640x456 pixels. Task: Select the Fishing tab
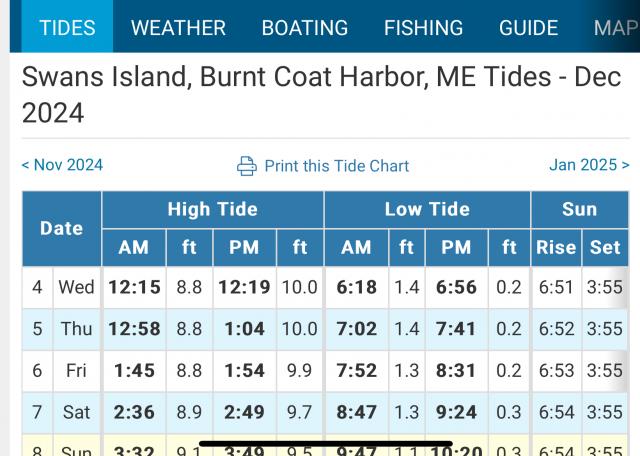coord(423,27)
